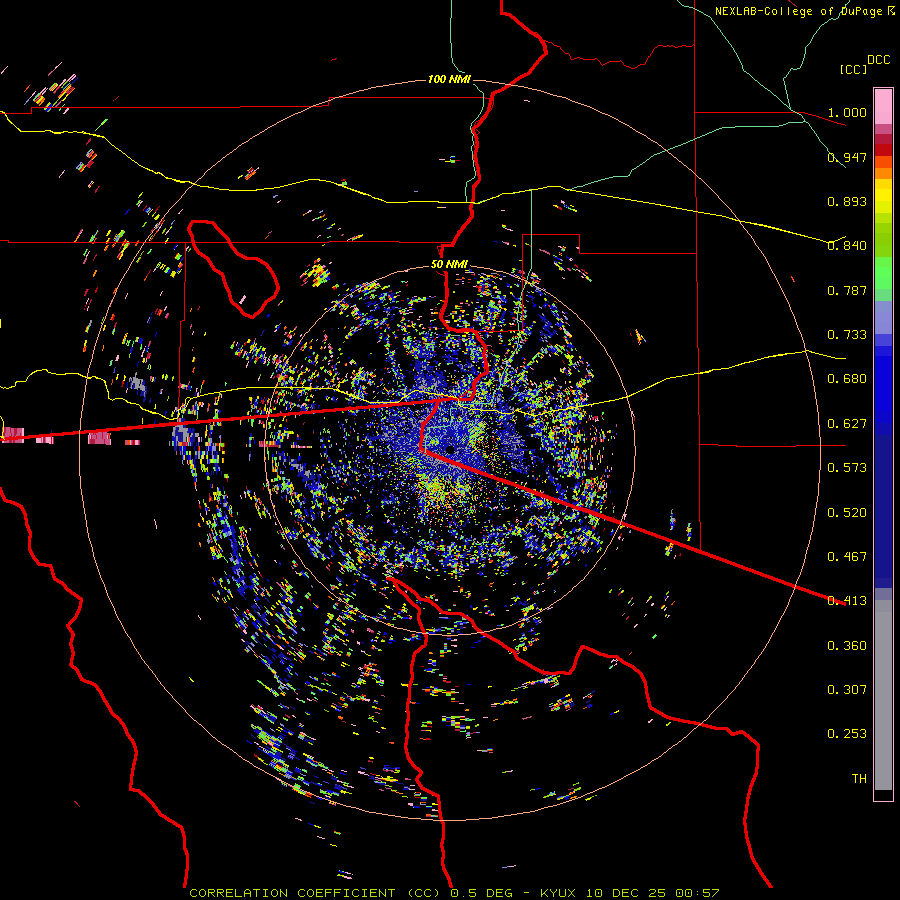The width and height of the screenshot is (900, 900).
Task: Click the 0.680 color scale label
Action: [847, 378]
